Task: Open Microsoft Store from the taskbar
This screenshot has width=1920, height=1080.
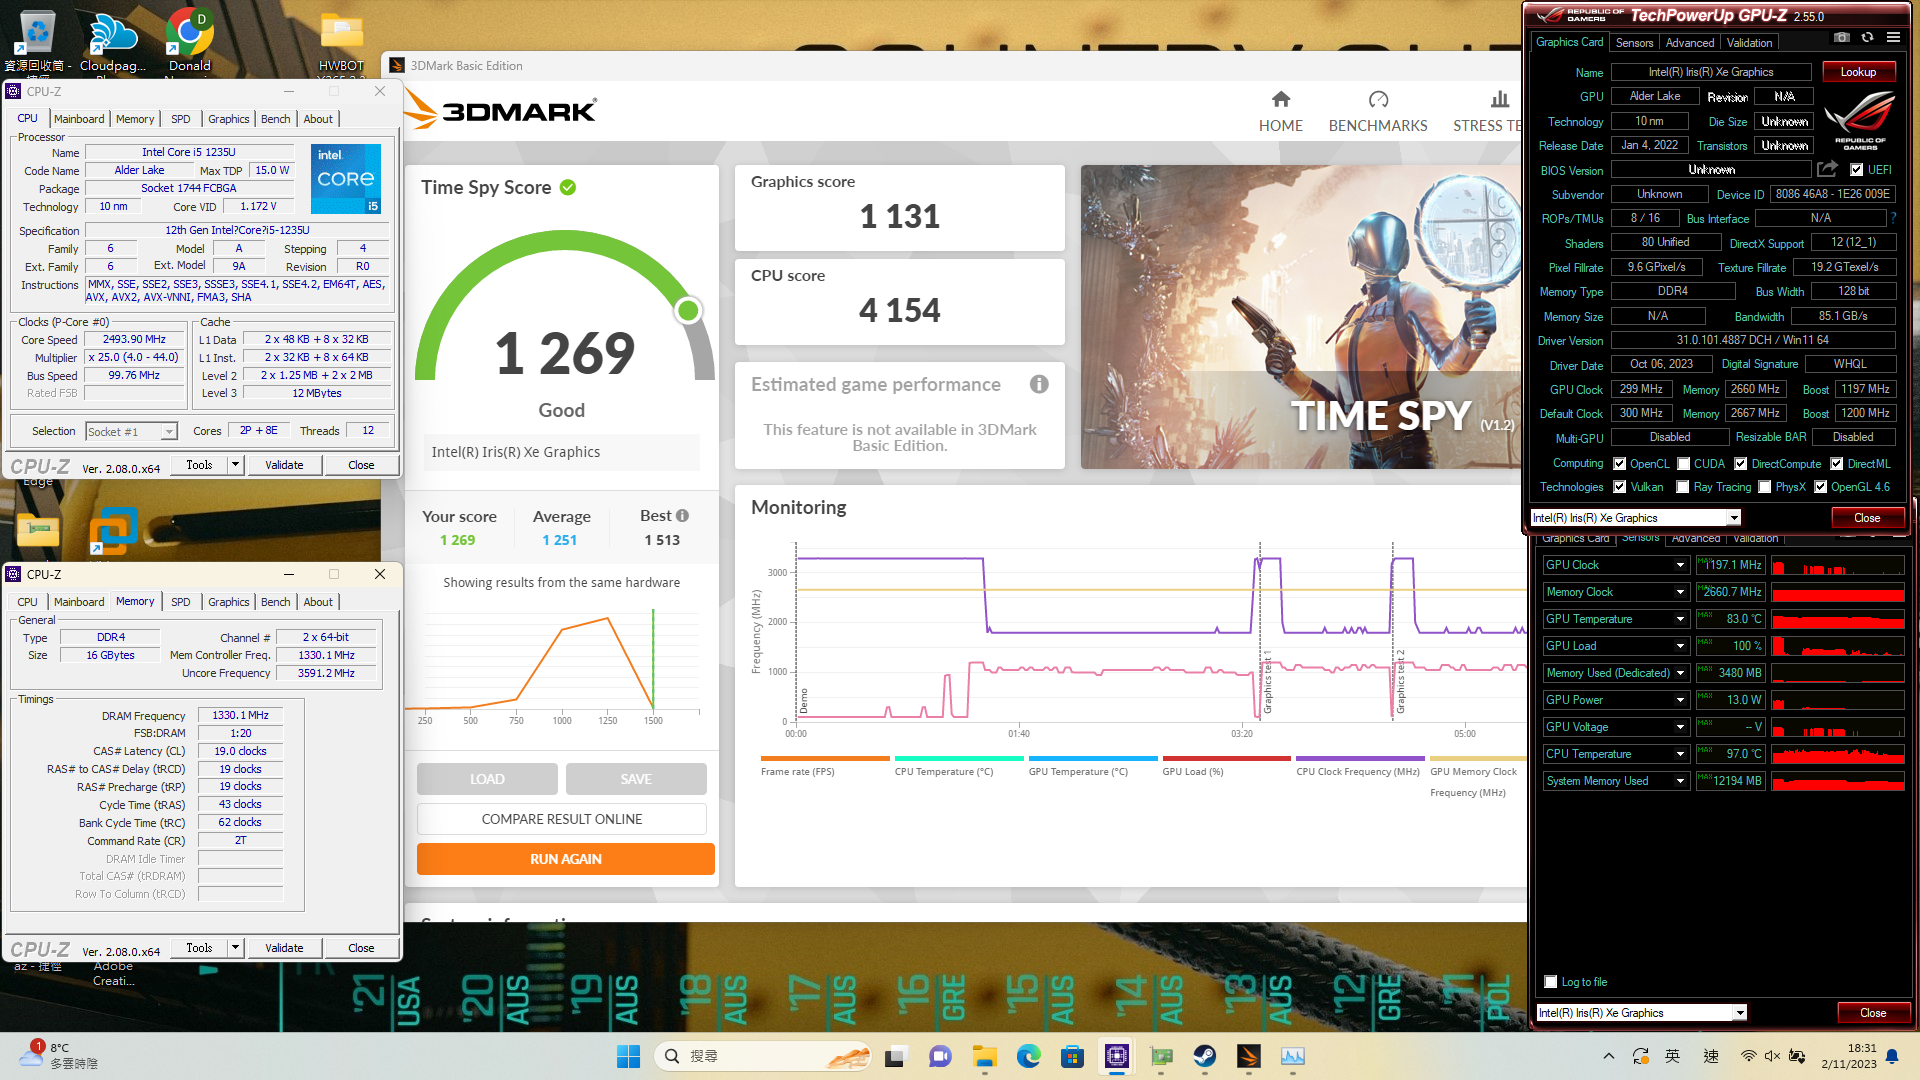Action: tap(1073, 1056)
